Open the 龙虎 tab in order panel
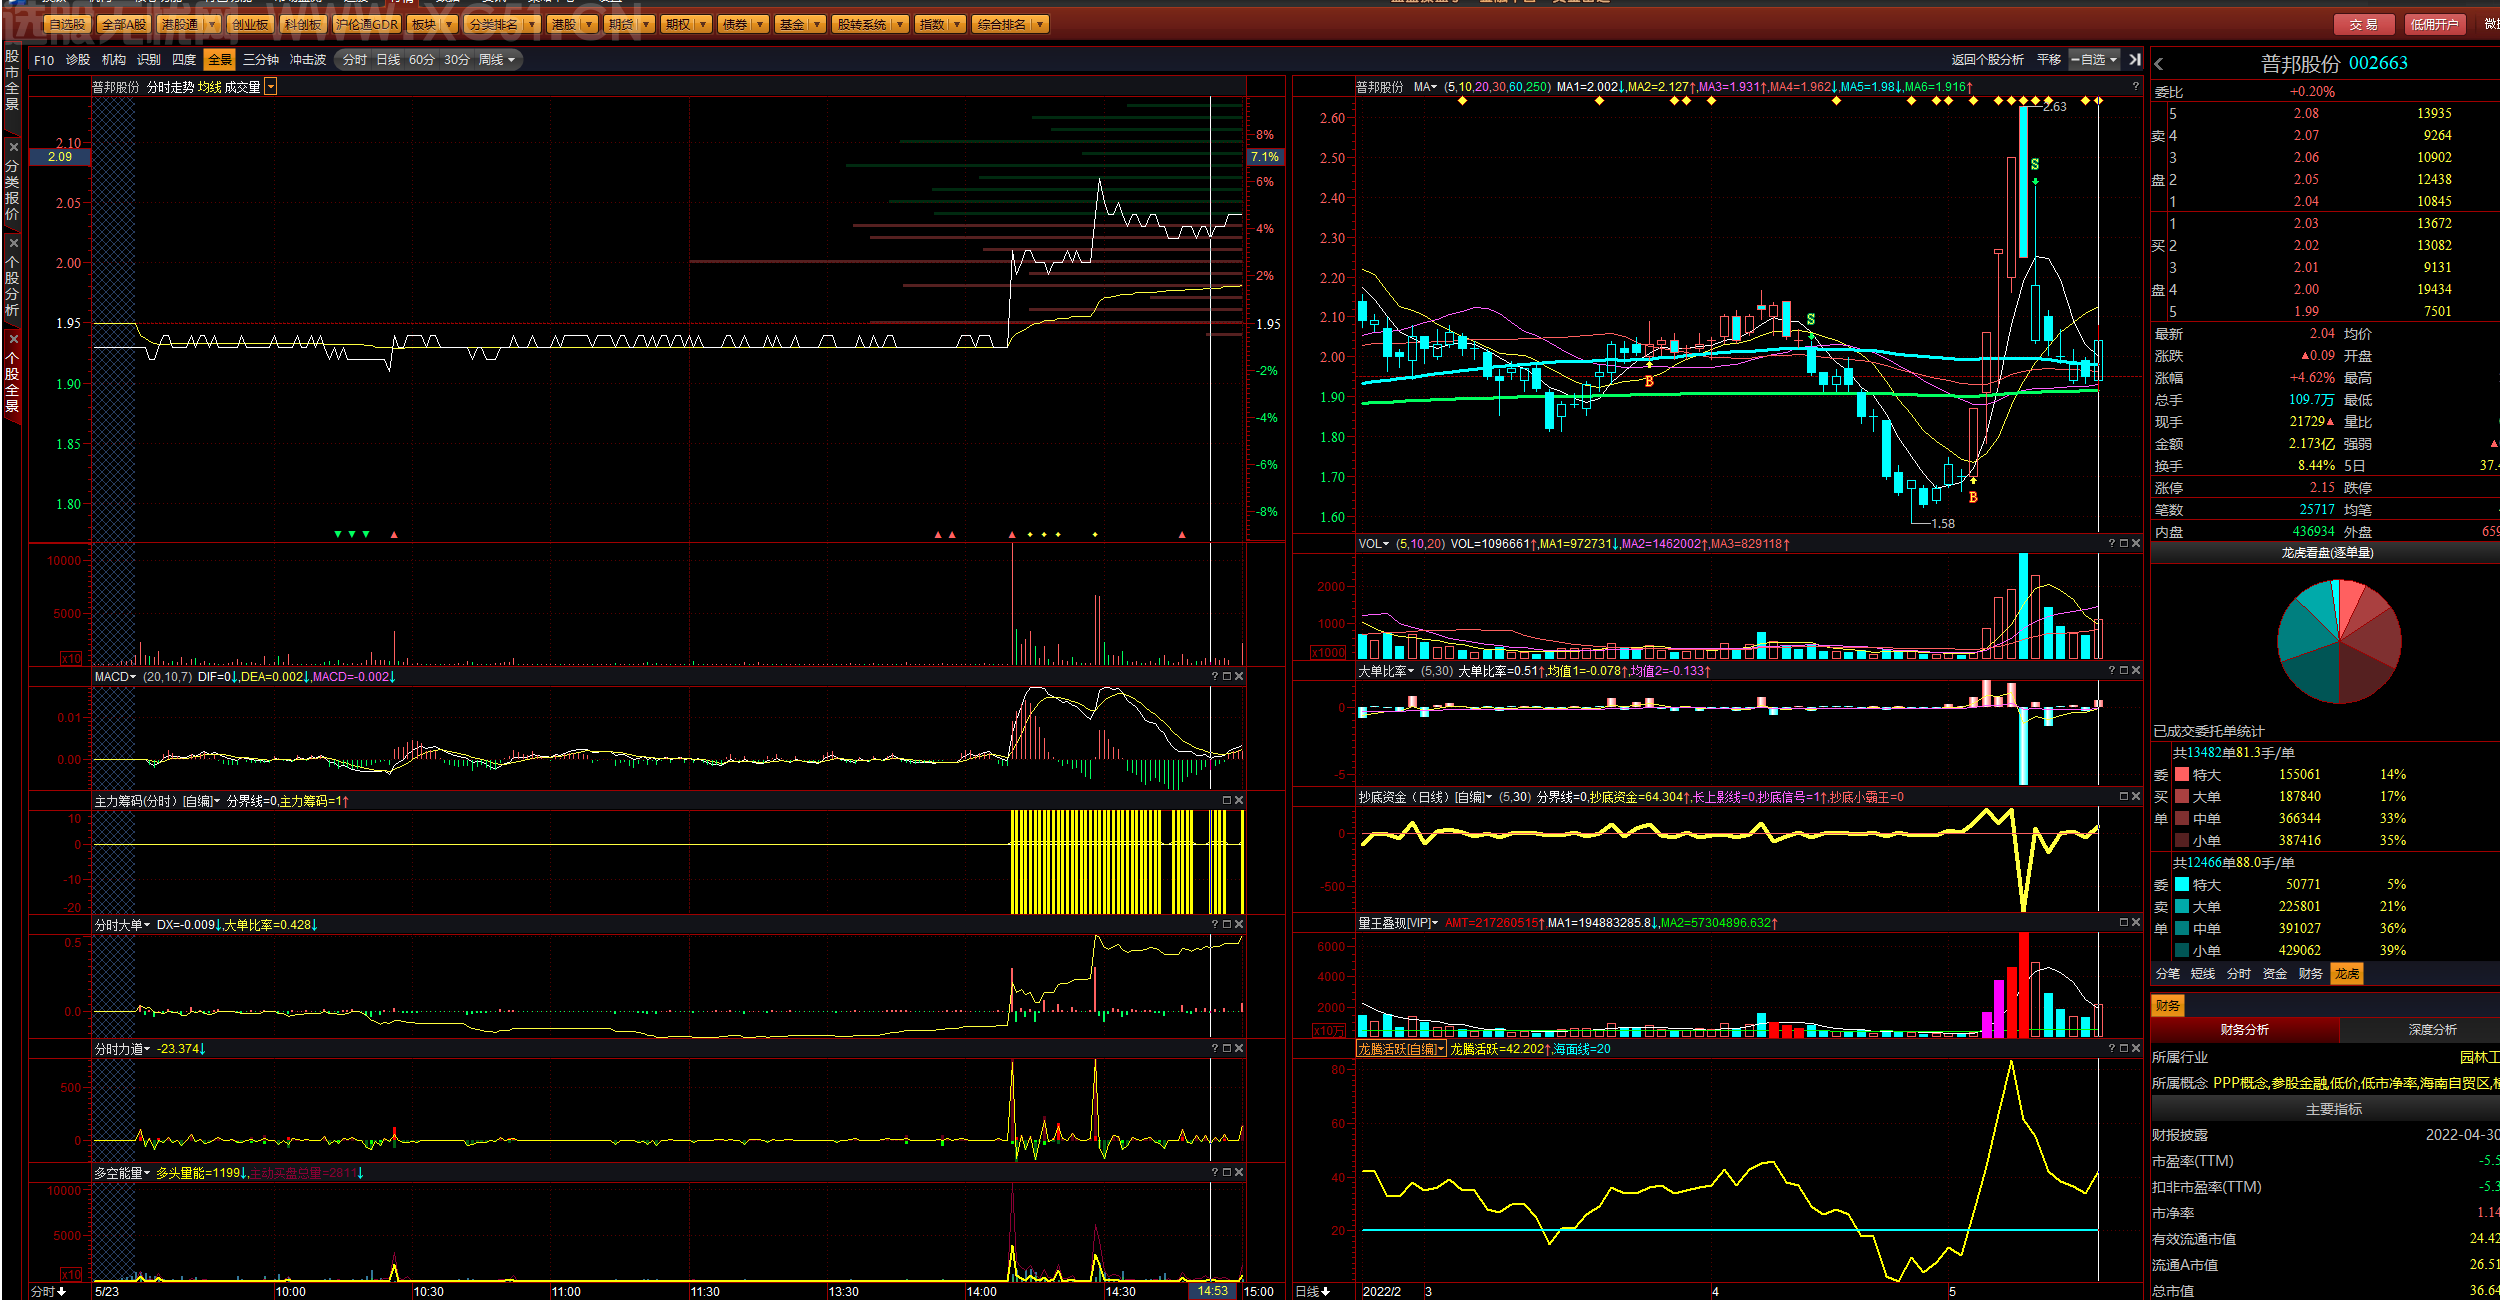 pos(2347,974)
